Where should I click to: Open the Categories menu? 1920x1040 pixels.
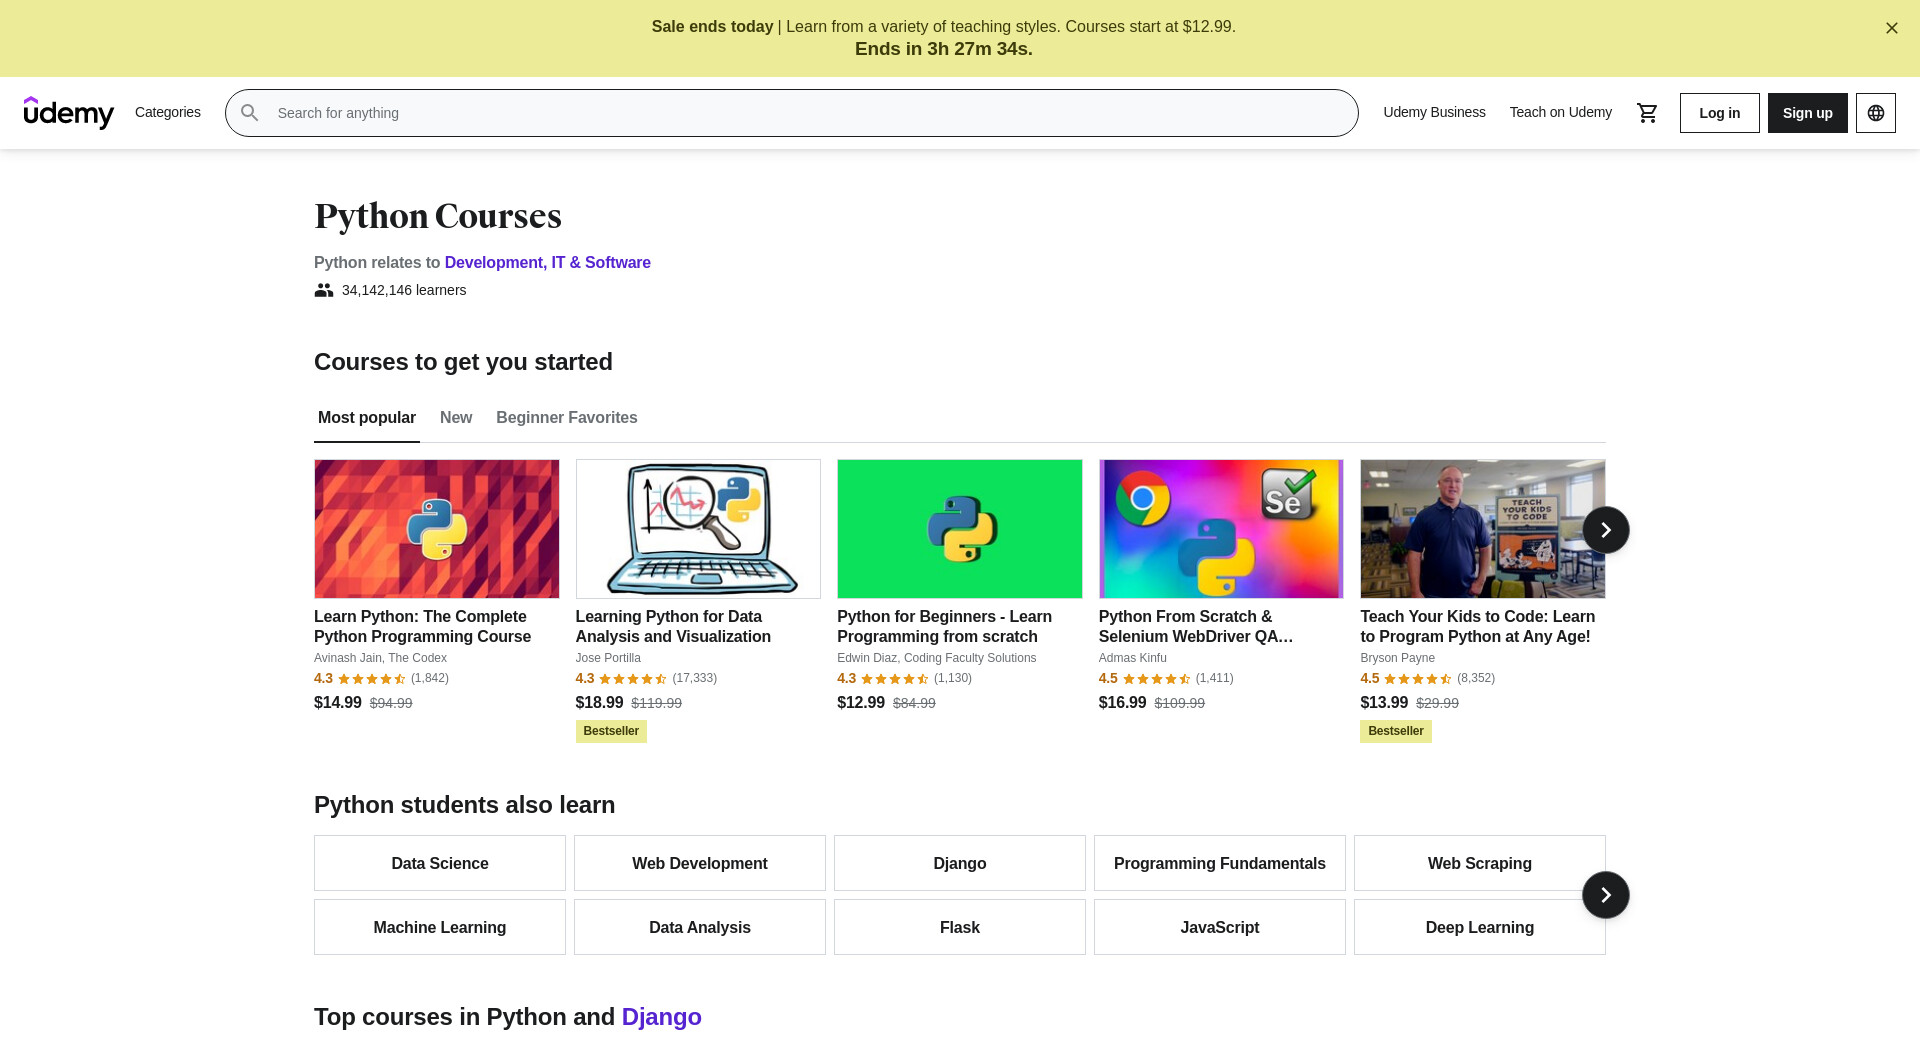[x=167, y=112]
